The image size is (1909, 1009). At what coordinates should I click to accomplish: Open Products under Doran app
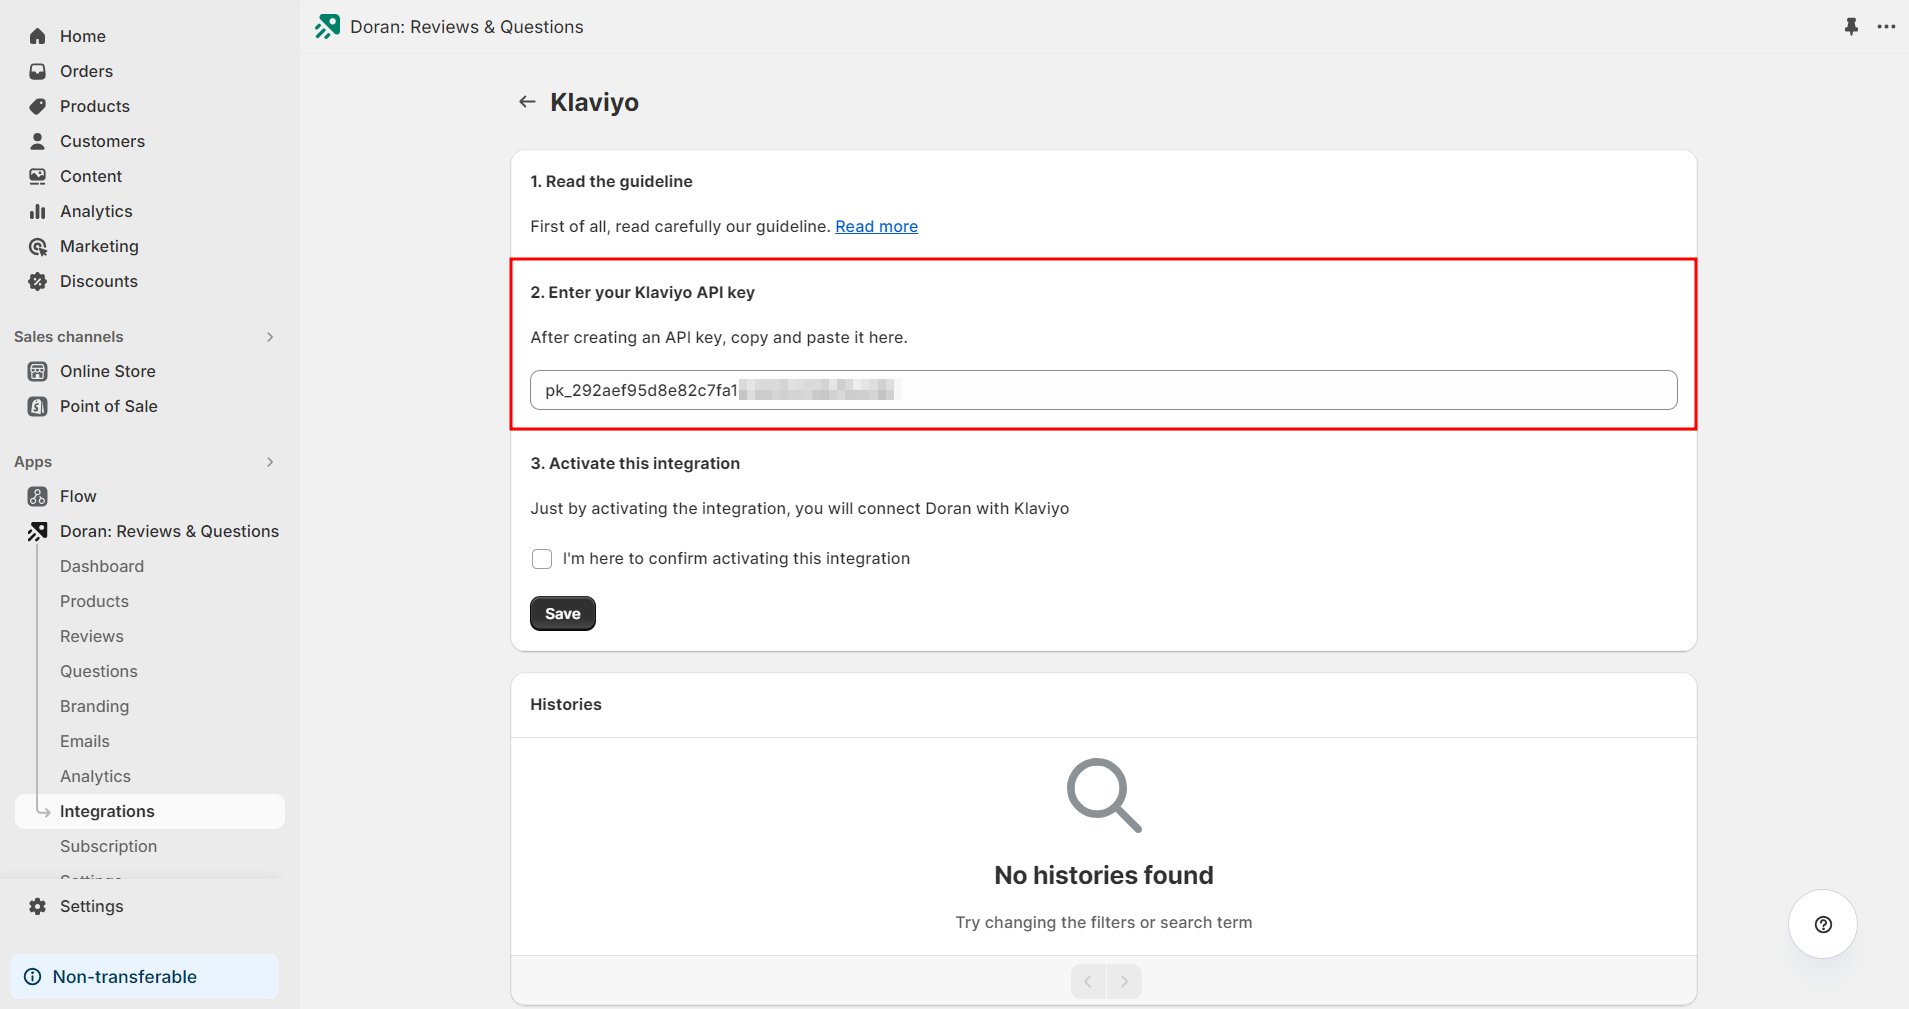tap(94, 601)
